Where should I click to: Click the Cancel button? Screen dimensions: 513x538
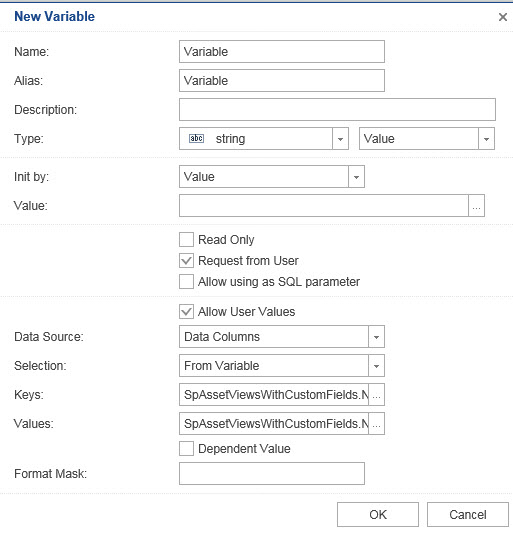(x=468, y=514)
